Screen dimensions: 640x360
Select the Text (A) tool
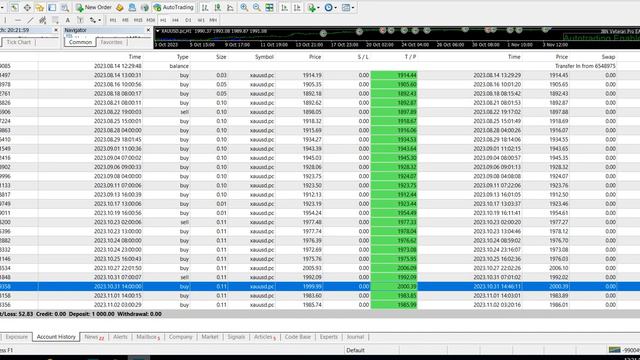(x=68, y=20)
